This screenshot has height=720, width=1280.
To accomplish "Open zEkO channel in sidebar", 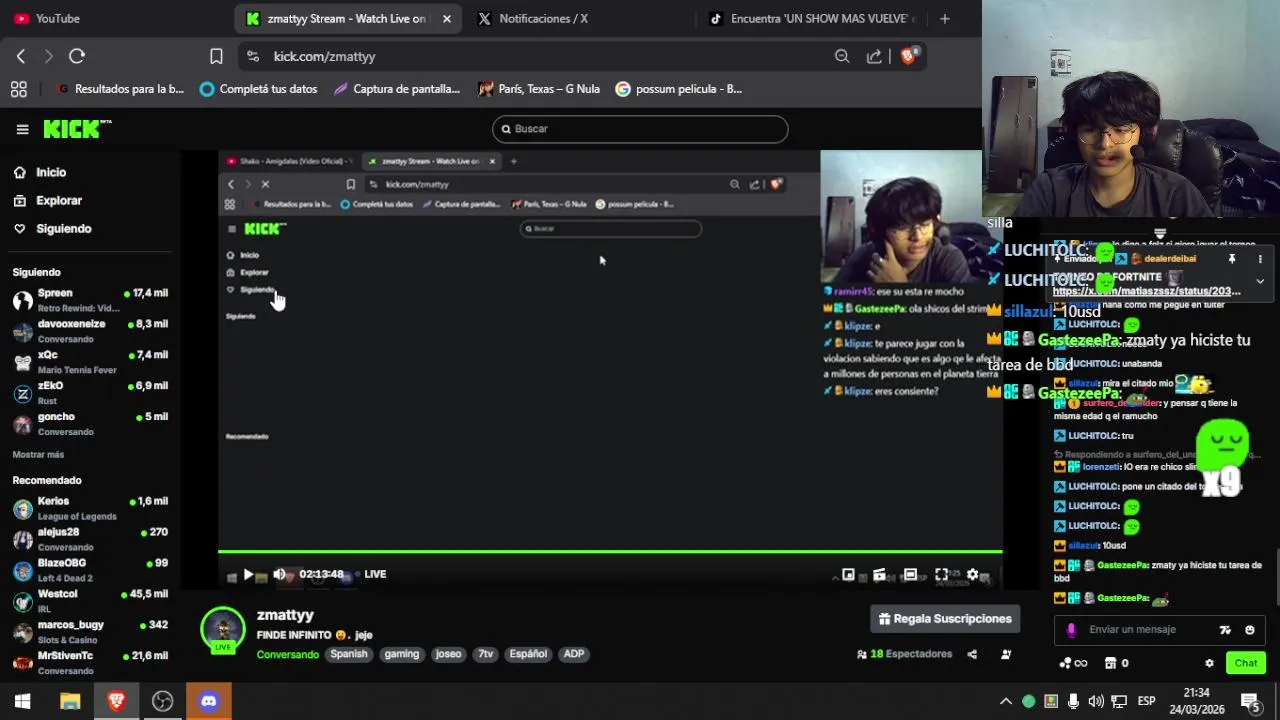I will point(90,393).
